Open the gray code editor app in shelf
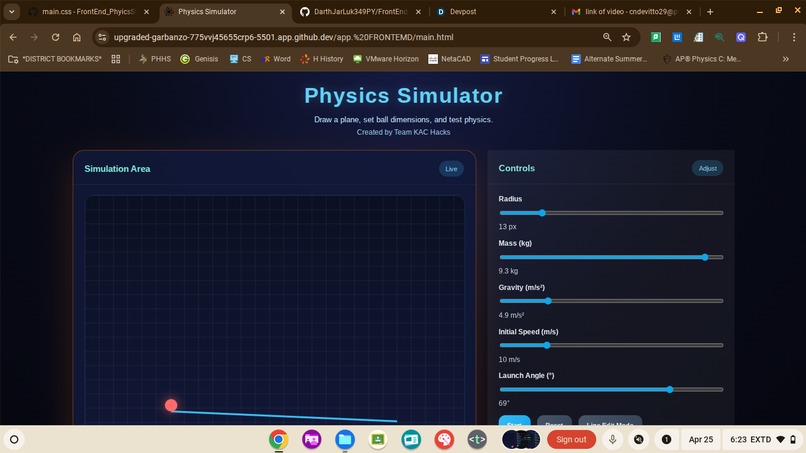This screenshot has width=806, height=453. click(477, 440)
